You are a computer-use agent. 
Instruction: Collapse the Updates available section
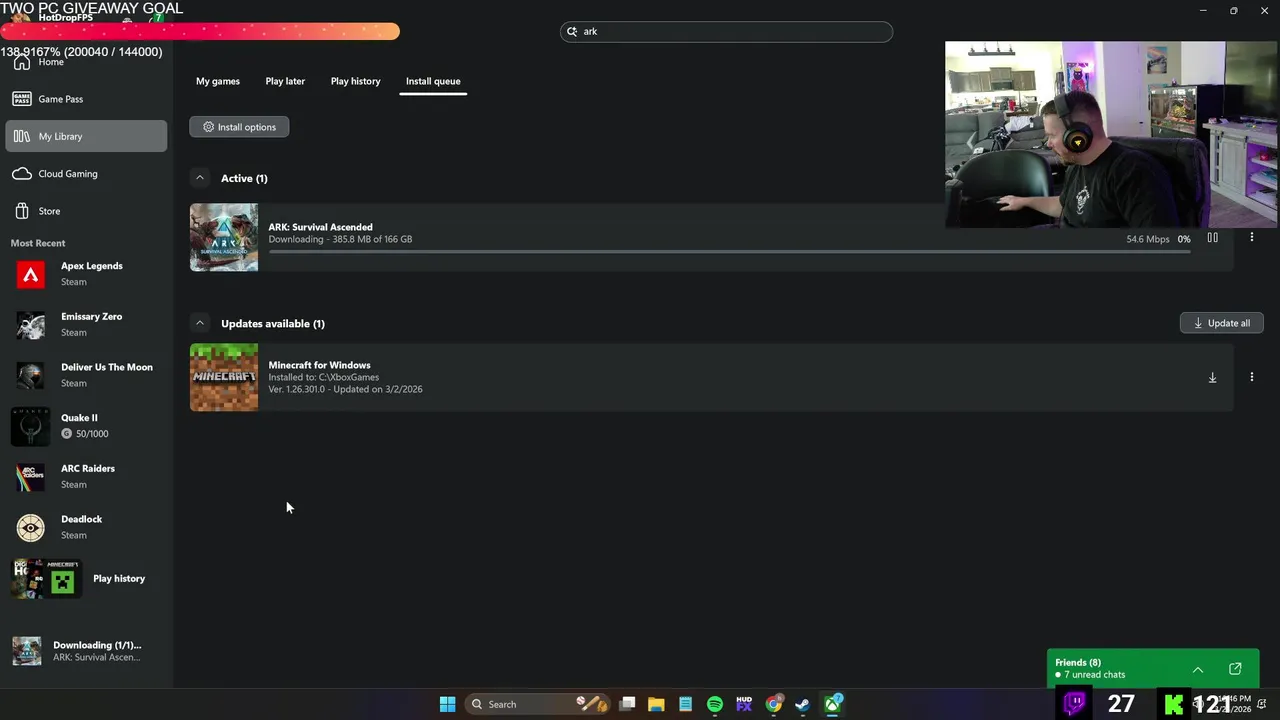pyautogui.click(x=200, y=323)
